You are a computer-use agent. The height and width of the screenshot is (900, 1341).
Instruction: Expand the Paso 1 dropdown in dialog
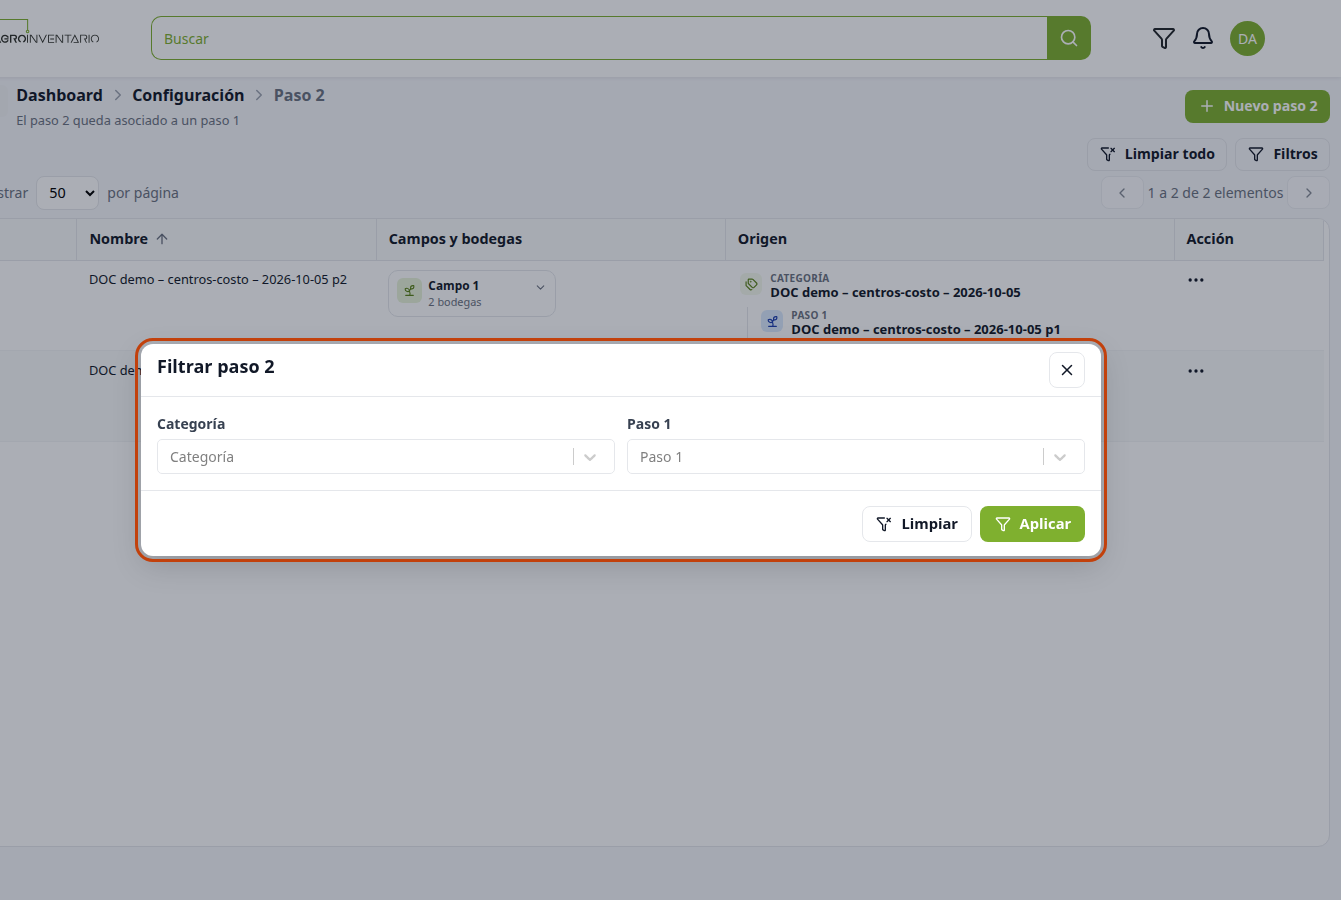coord(1060,457)
